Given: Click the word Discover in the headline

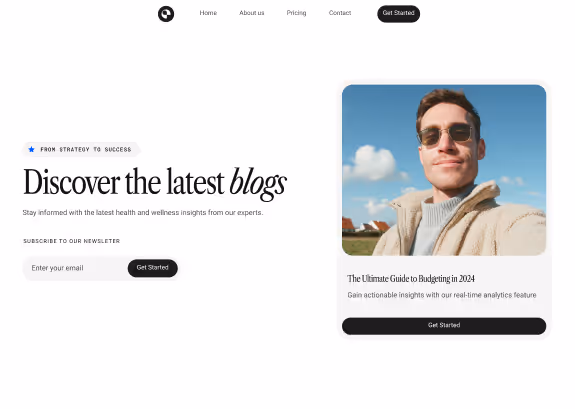Looking at the screenshot, I should tap(72, 182).
